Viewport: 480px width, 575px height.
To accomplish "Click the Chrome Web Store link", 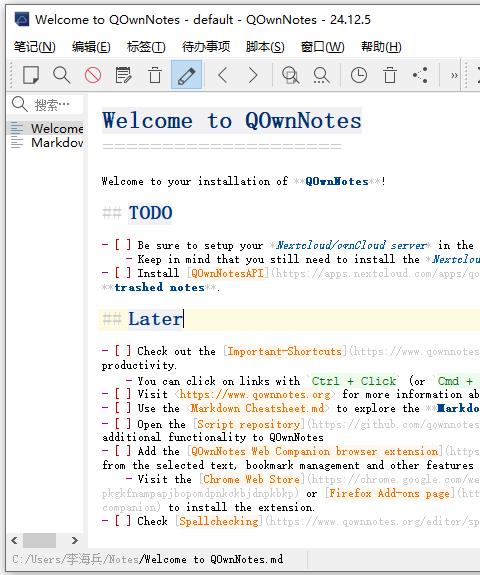I will tap(252, 479).
